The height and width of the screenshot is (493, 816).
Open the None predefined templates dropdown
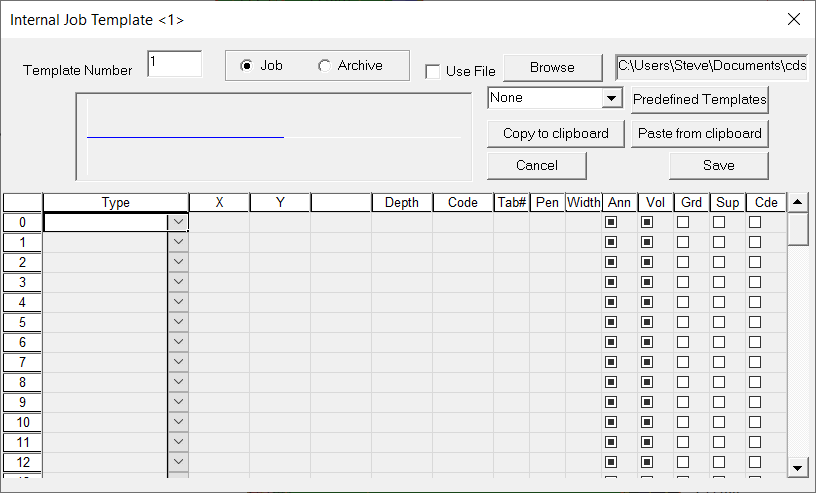click(x=611, y=99)
